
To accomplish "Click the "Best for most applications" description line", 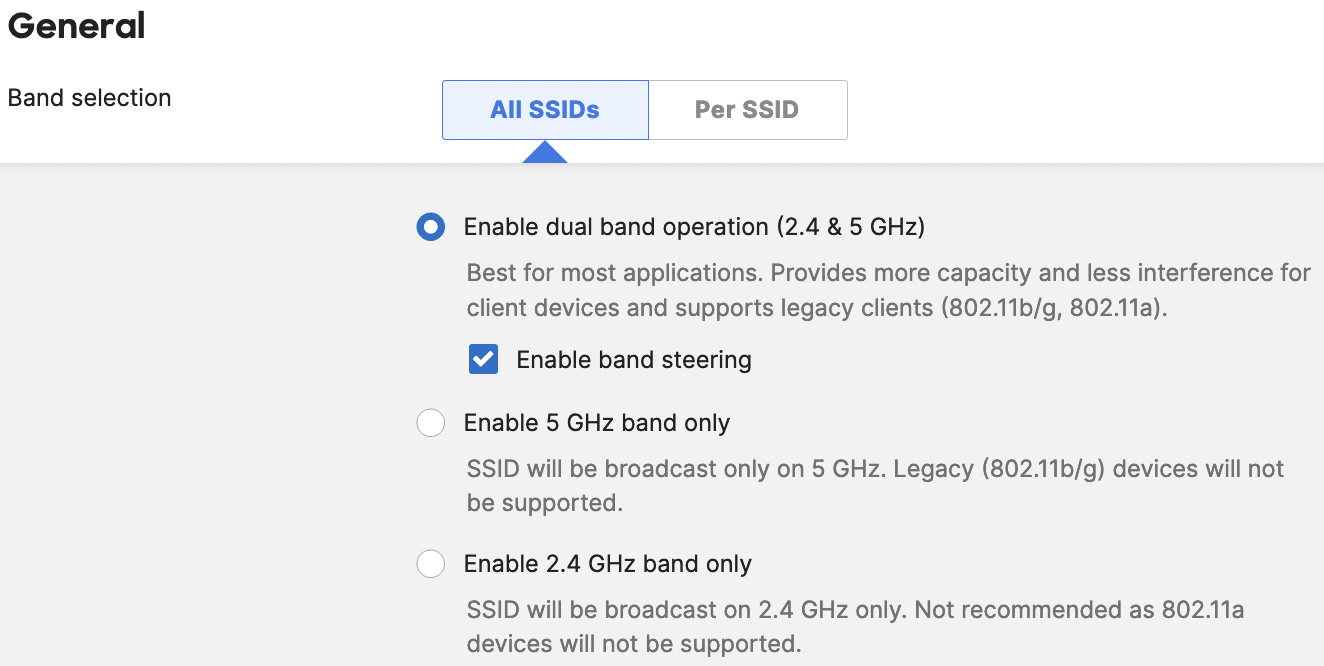I will 888,273.
